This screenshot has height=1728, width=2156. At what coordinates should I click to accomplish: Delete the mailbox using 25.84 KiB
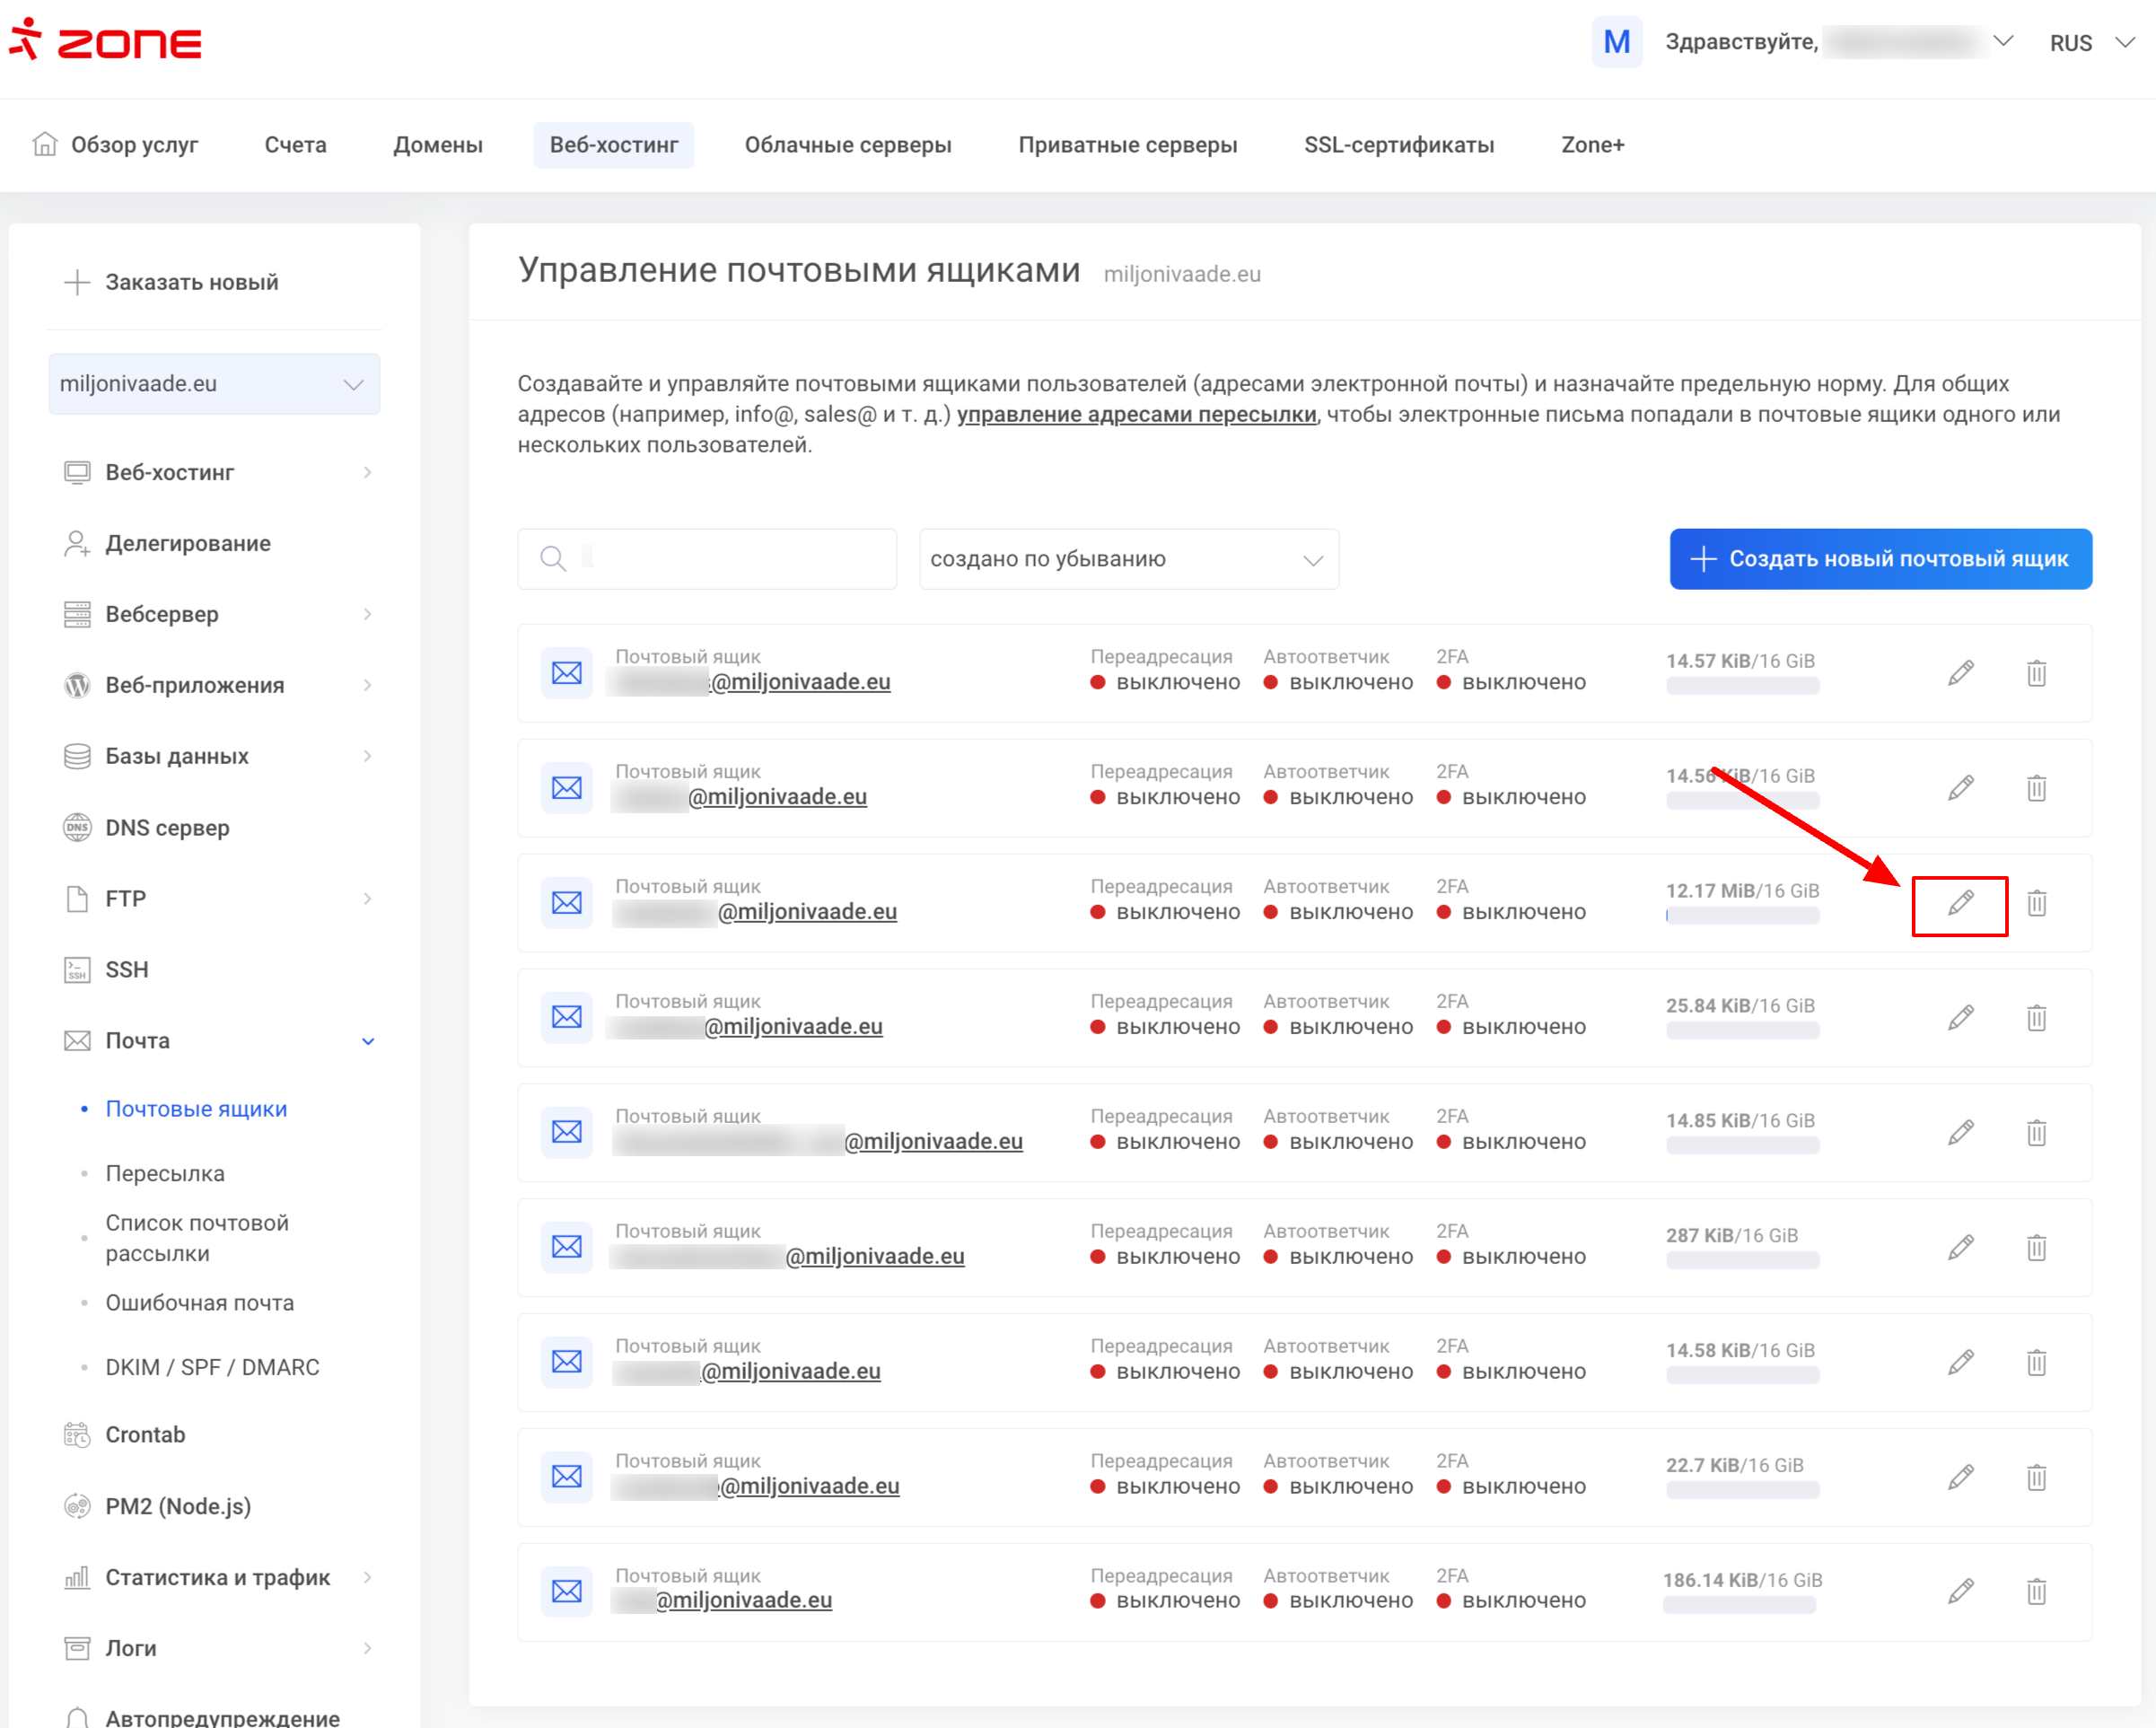(x=2036, y=1018)
